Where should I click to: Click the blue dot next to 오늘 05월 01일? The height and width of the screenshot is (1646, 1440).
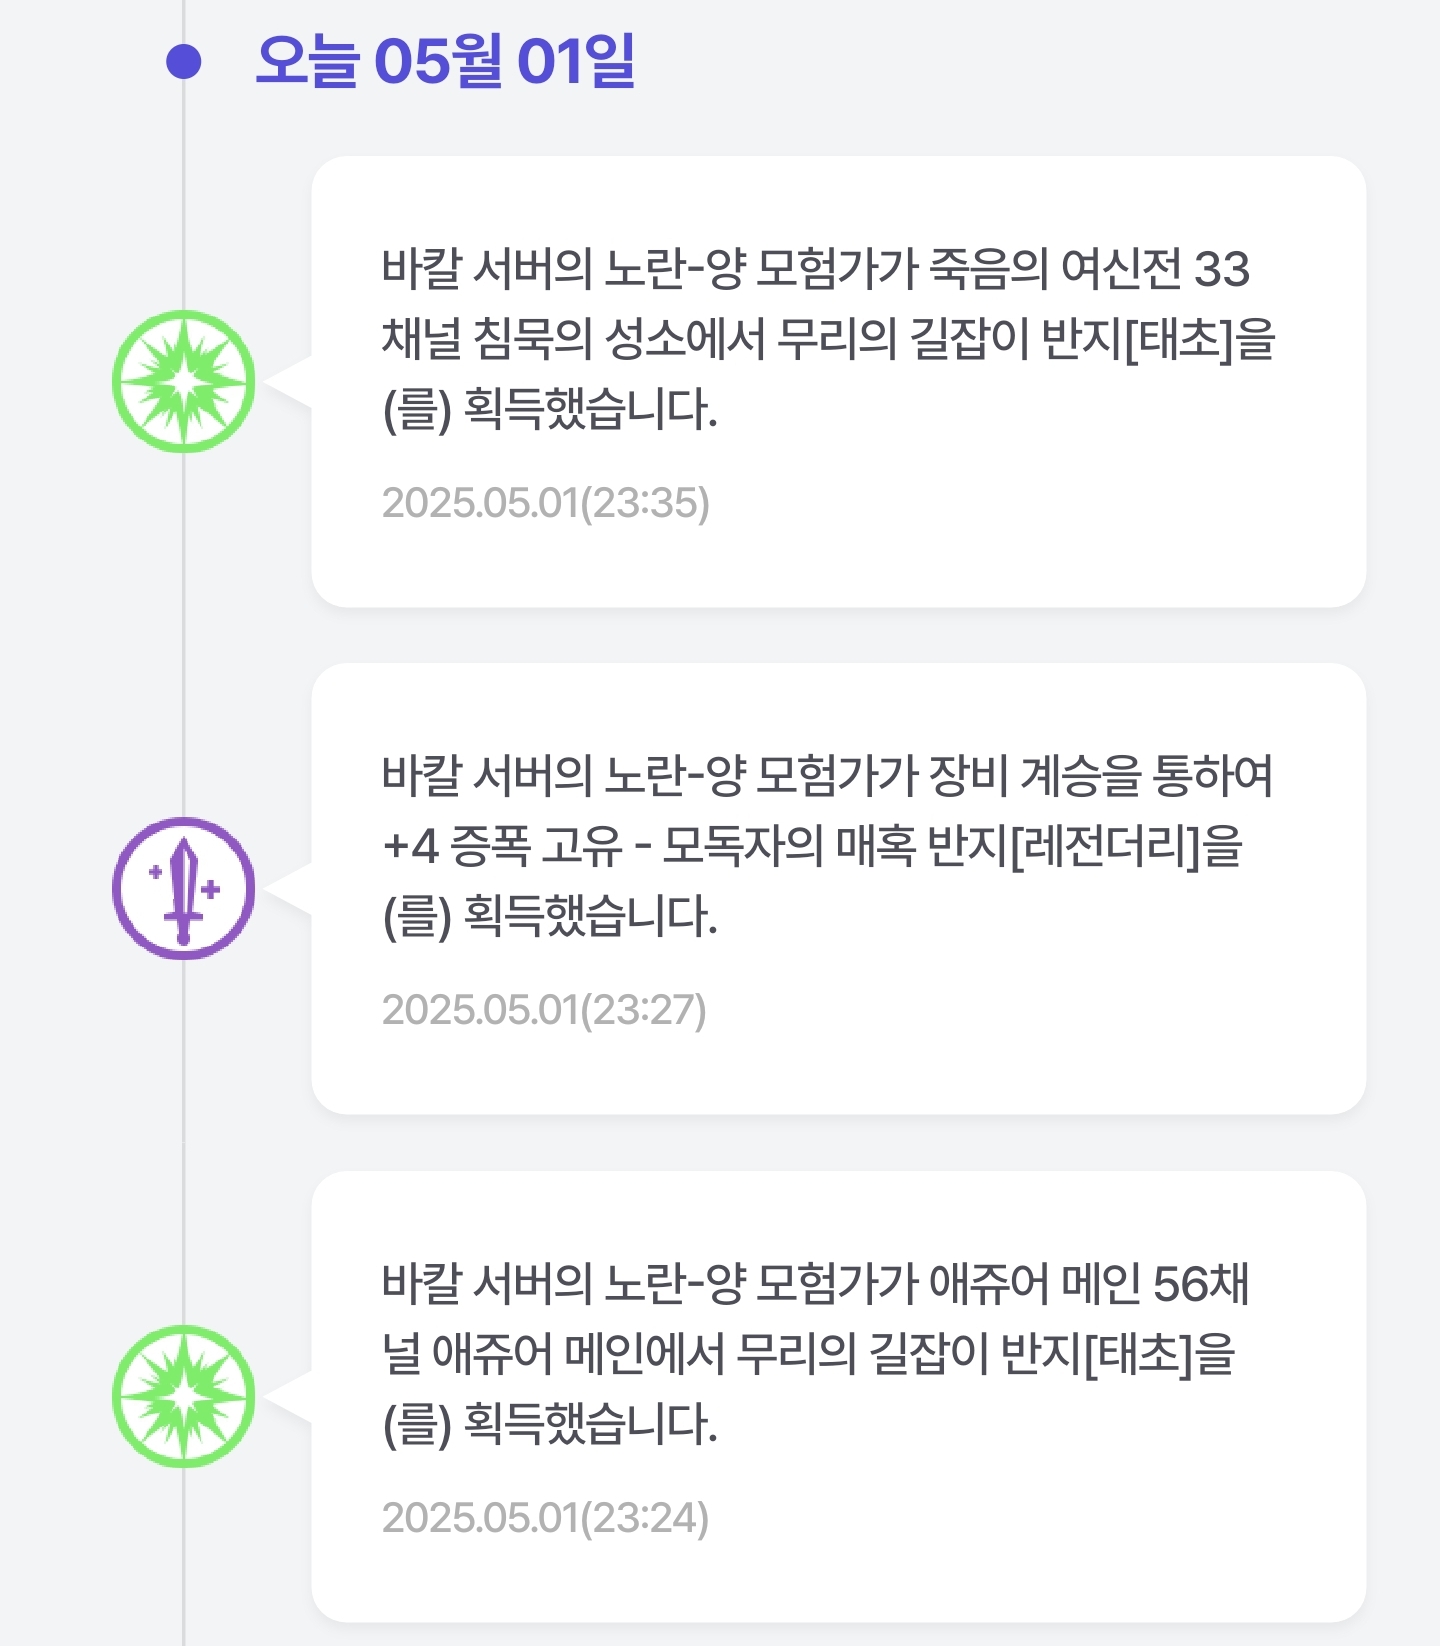184,62
